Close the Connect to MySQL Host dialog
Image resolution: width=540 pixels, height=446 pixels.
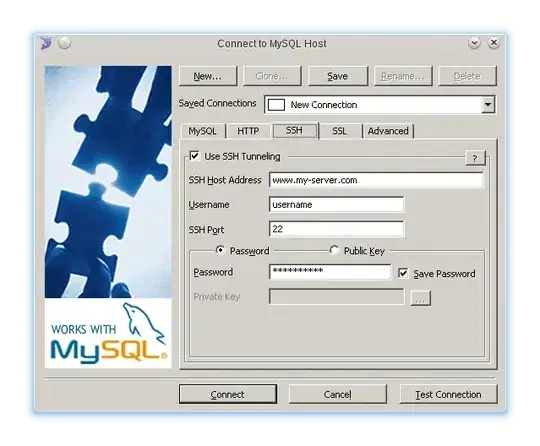pyautogui.click(x=494, y=43)
